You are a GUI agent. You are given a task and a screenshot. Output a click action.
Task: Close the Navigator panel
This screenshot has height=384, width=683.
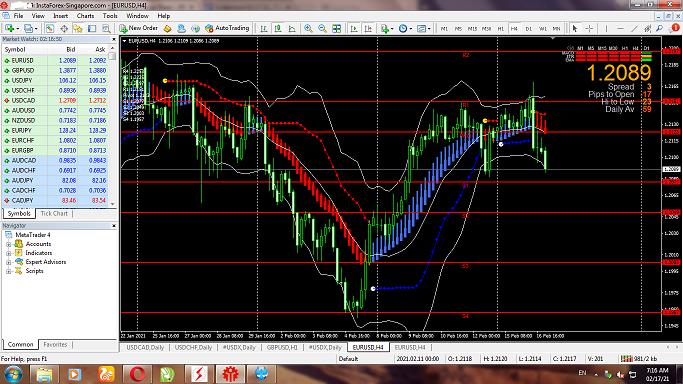coord(114,226)
